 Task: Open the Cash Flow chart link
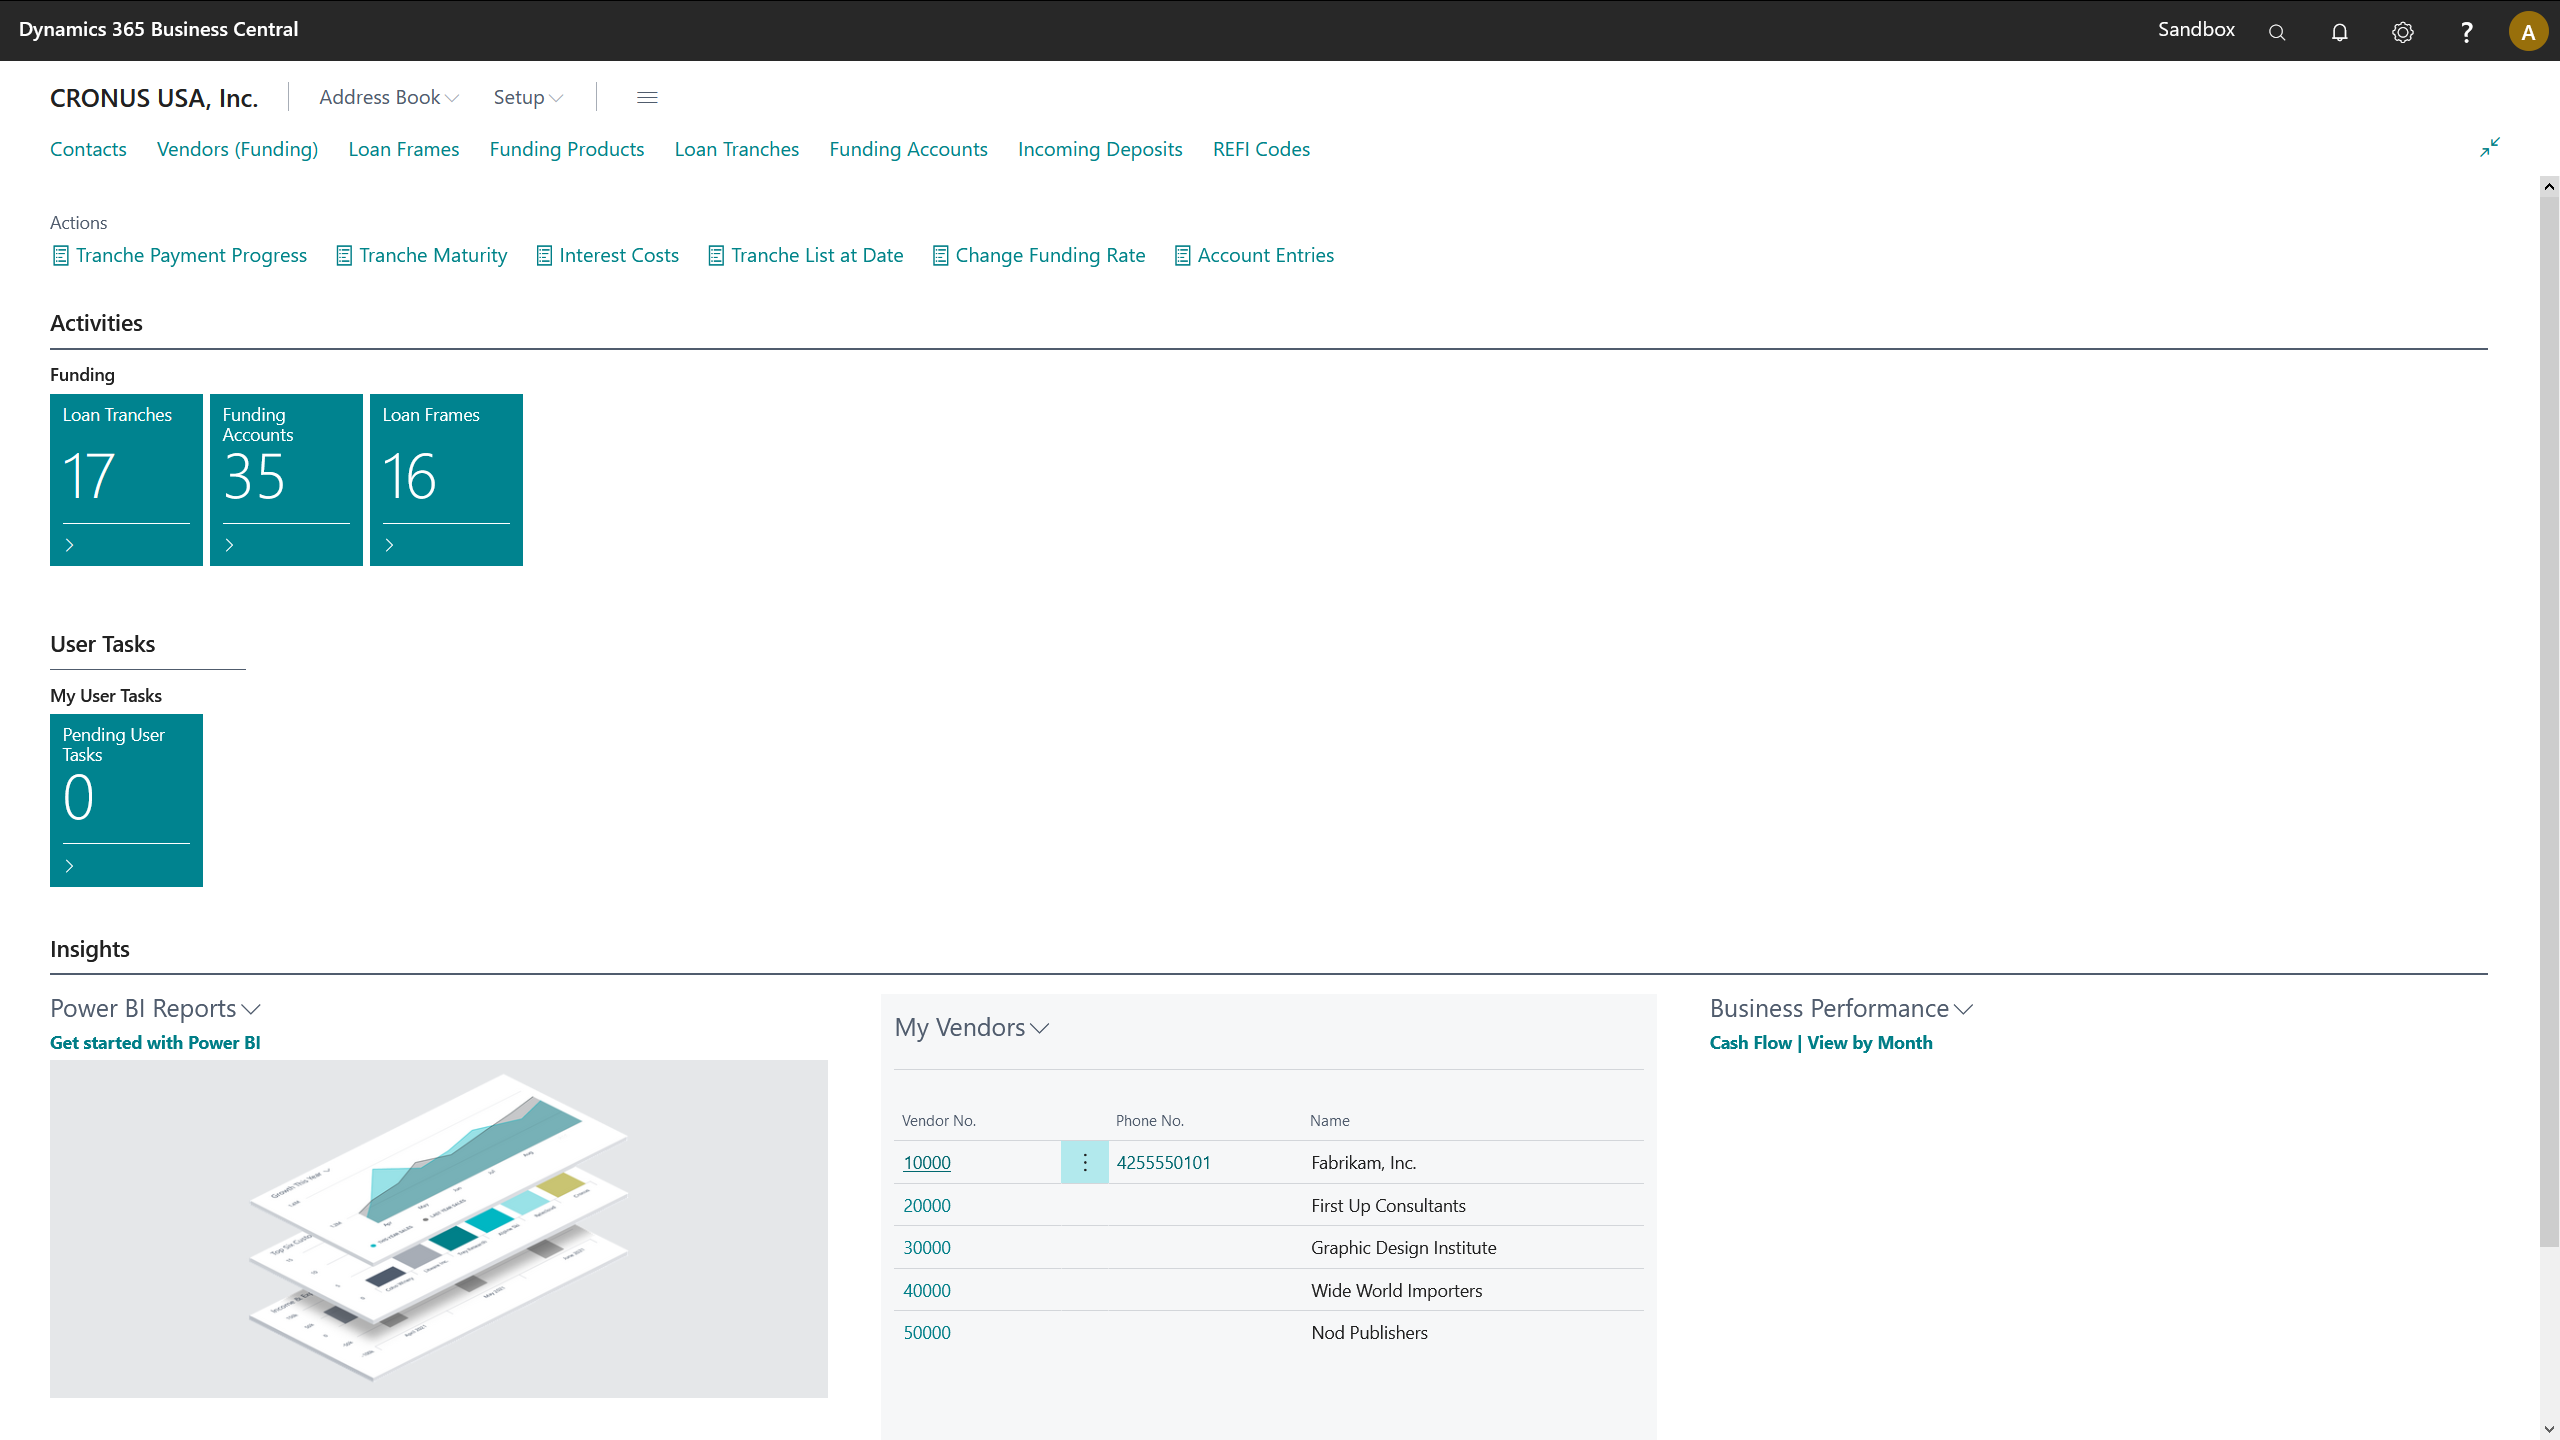tap(1751, 1043)
